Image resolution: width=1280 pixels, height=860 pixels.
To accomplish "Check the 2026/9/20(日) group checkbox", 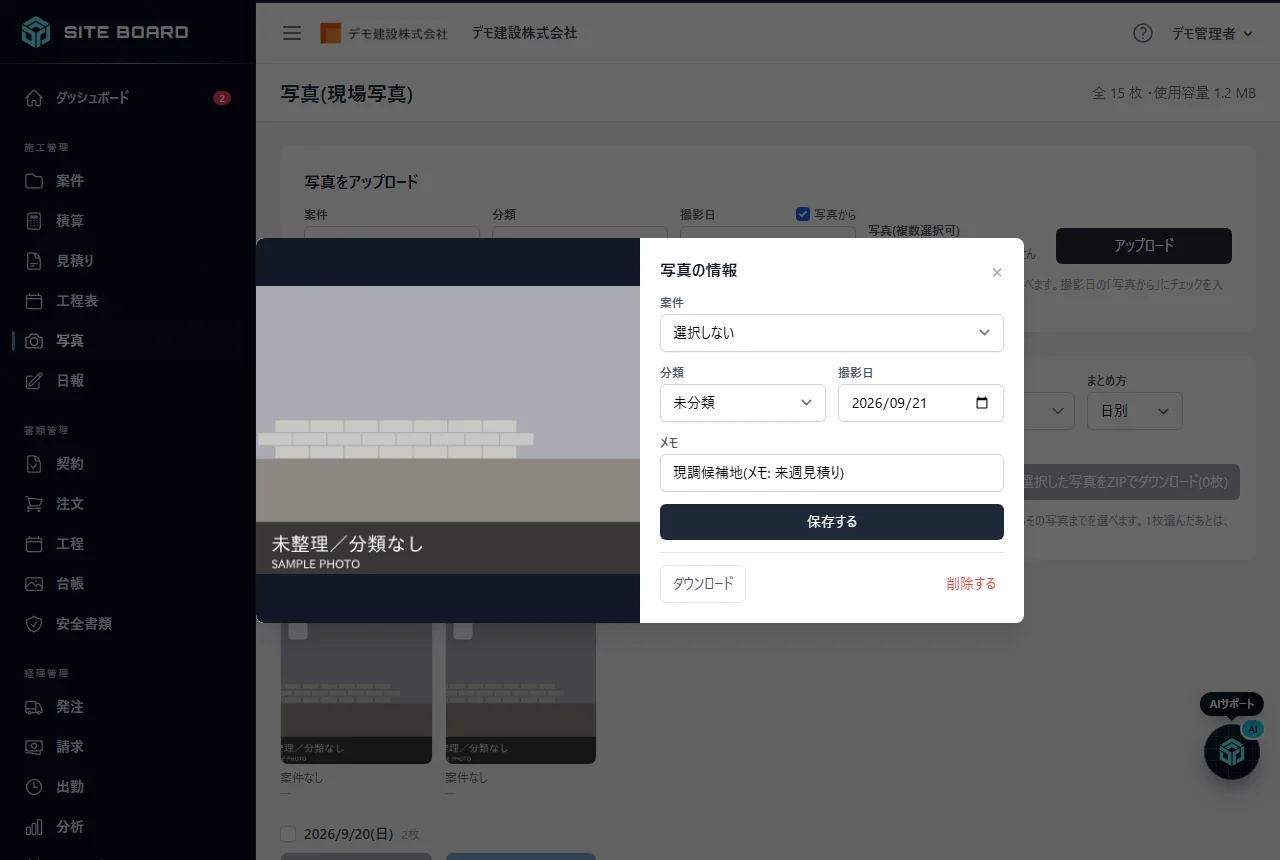I will pos(289,834).
